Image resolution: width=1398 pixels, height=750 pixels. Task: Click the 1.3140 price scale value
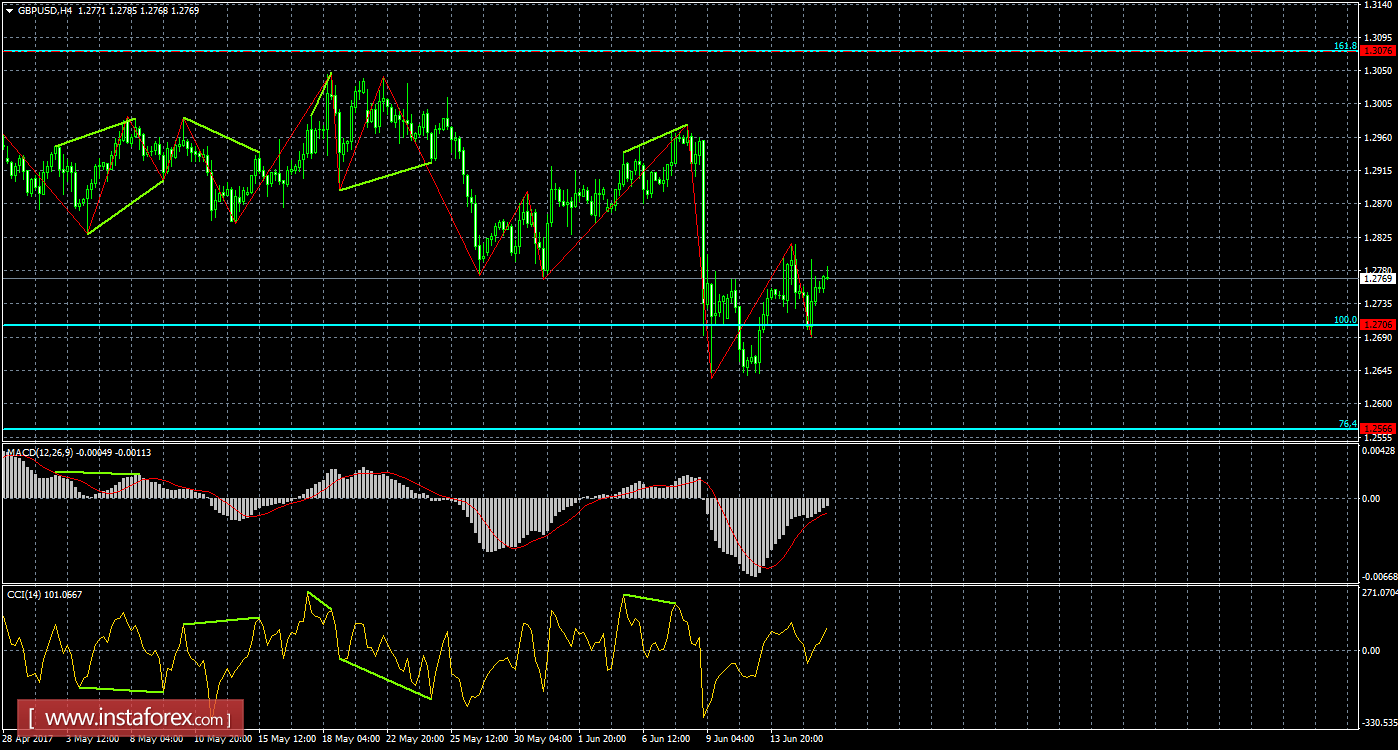point(1379,5)
